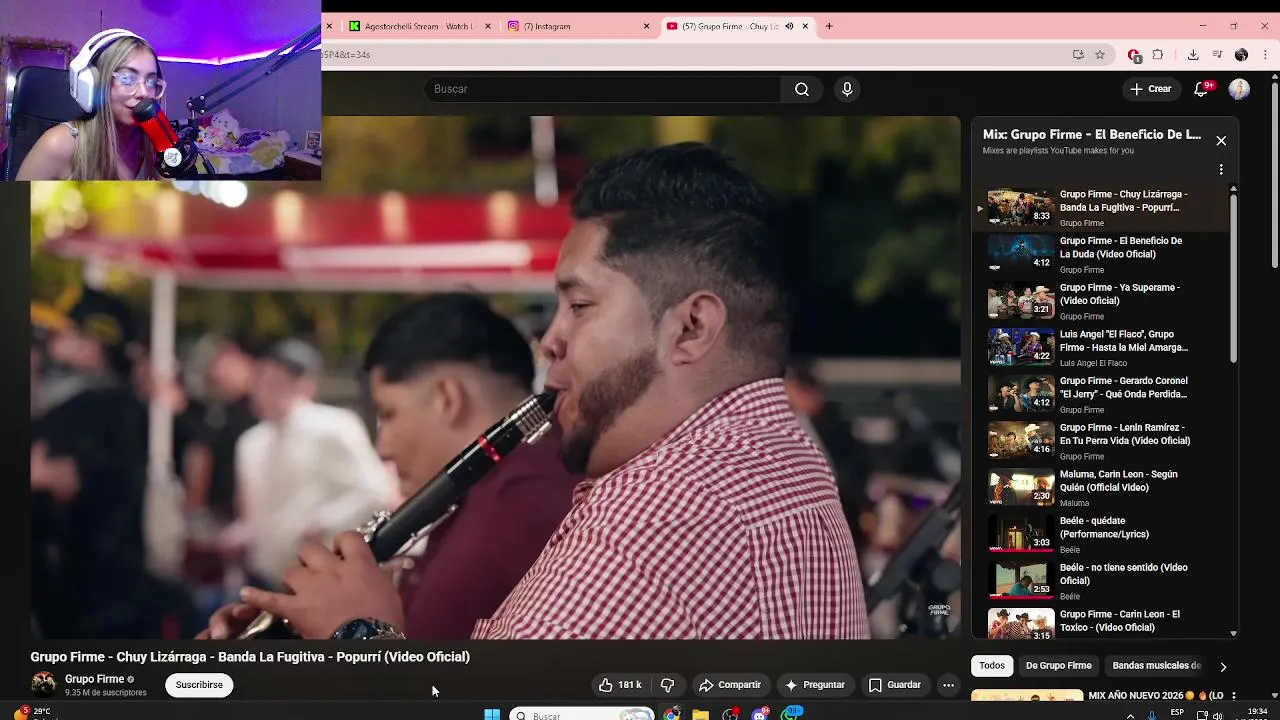The image size is (1280, 720).
Task: Open WhatsApp from the taskbar
Action: [x=792, y=714]
